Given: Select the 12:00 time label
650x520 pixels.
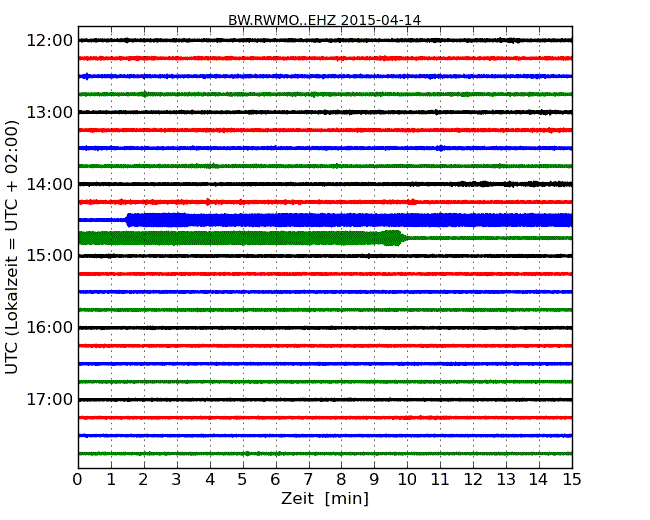Looking at the screenshot, I should click(x=49, y=40).
